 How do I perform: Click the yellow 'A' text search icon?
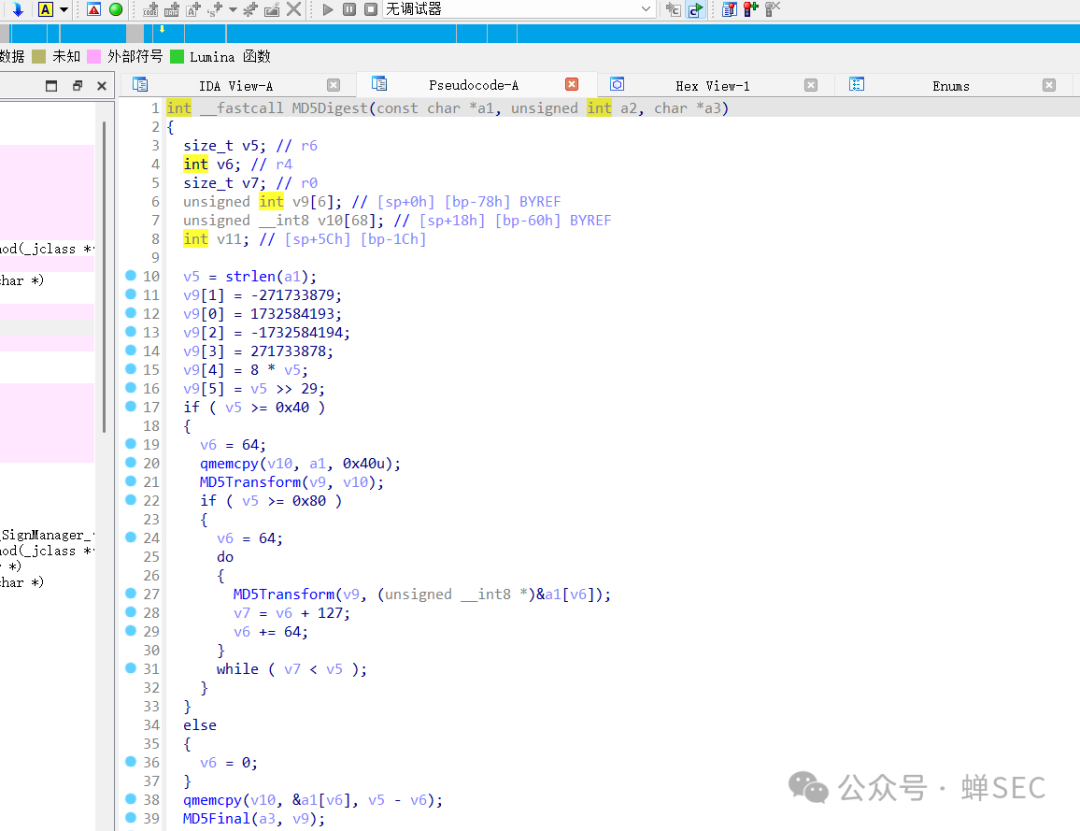point(45,9)
